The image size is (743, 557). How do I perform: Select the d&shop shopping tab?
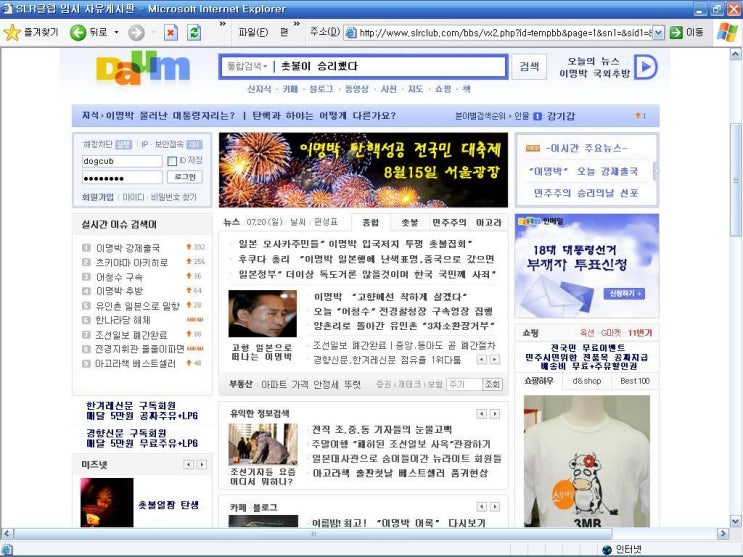[586, 381]
